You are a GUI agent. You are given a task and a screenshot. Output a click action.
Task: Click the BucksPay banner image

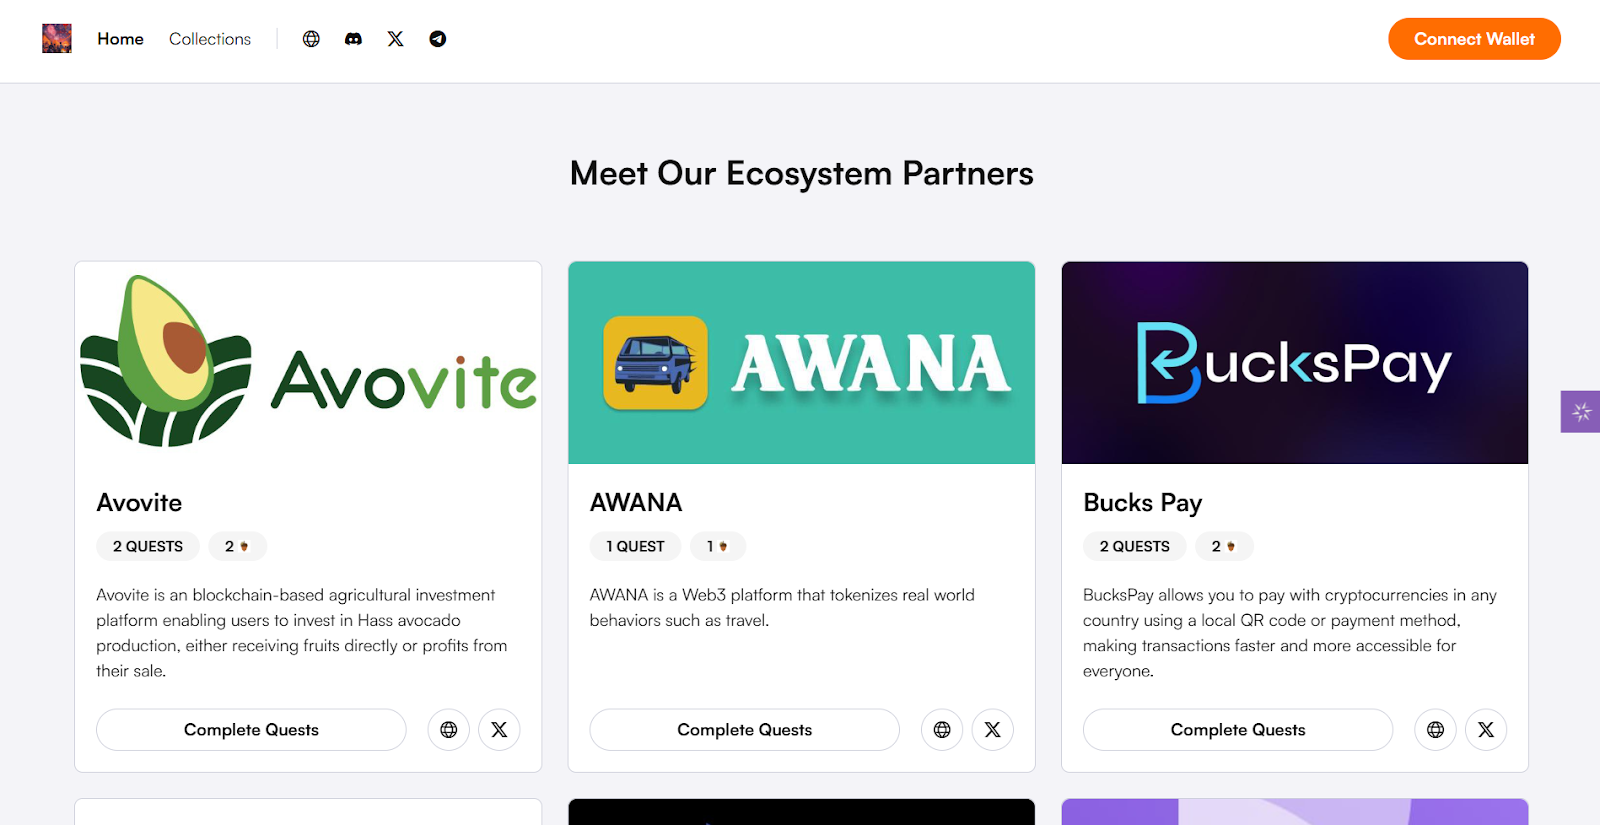tap(1295, 363)
